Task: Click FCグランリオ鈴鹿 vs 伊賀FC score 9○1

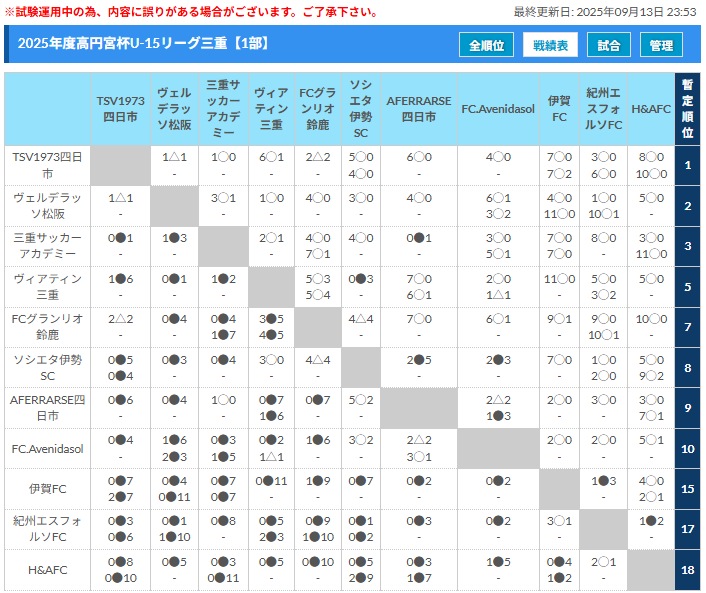Action: click(x=559, y=319)
